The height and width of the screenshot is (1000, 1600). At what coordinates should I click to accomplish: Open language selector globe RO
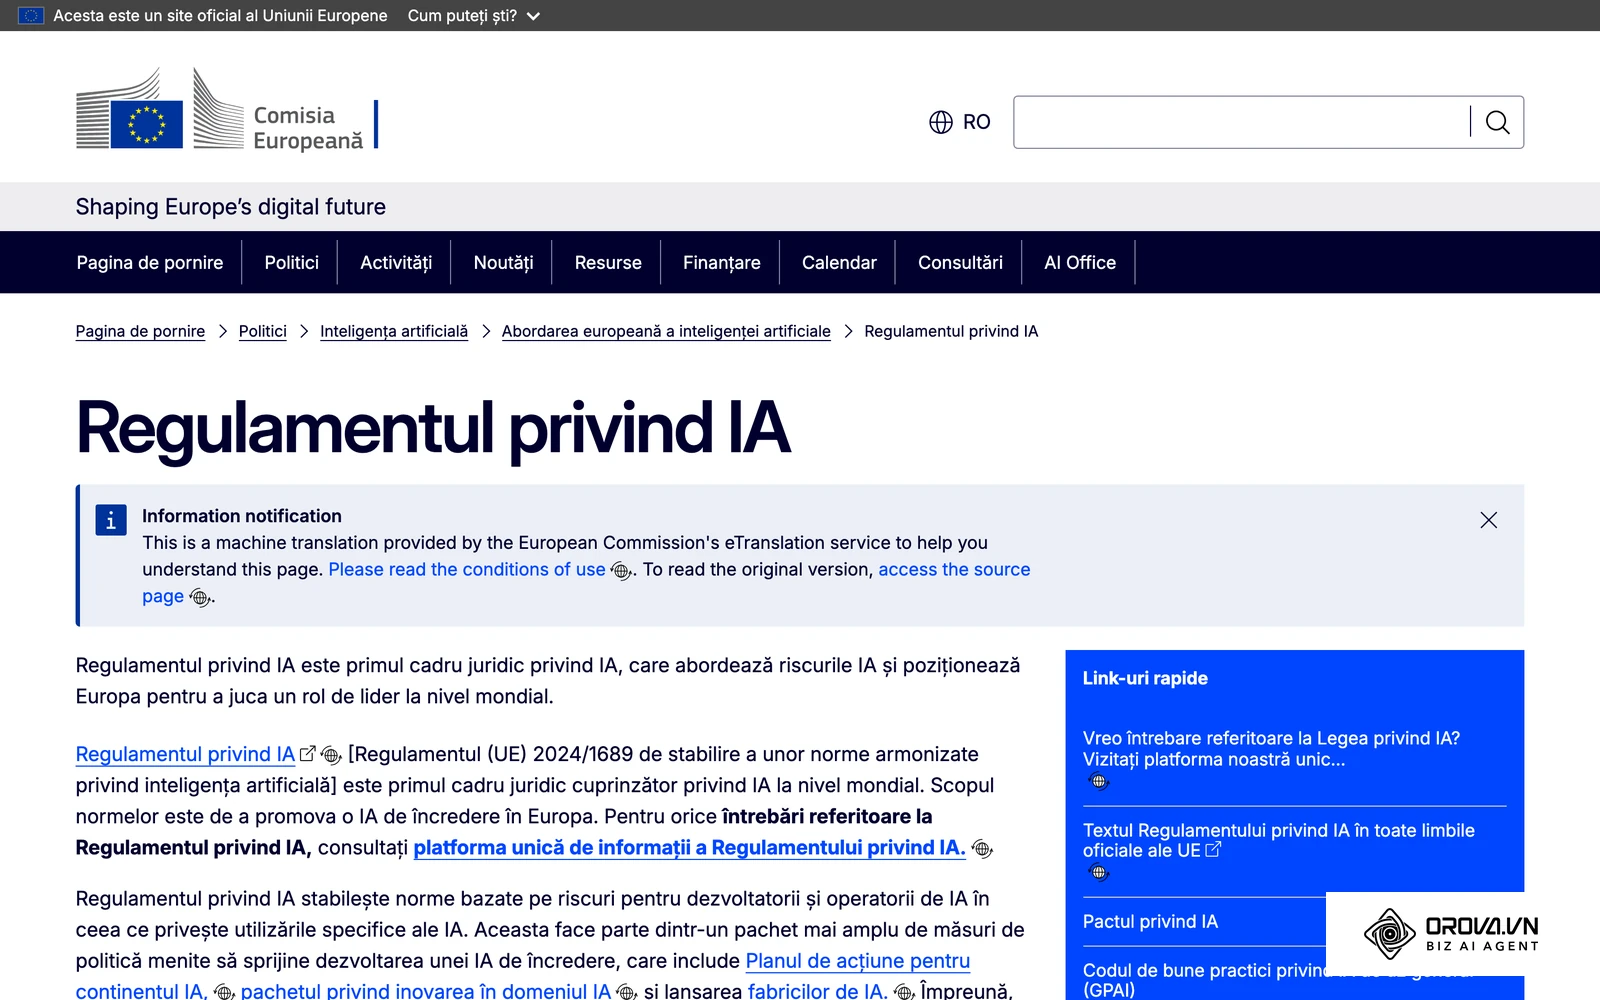(960, 122)
